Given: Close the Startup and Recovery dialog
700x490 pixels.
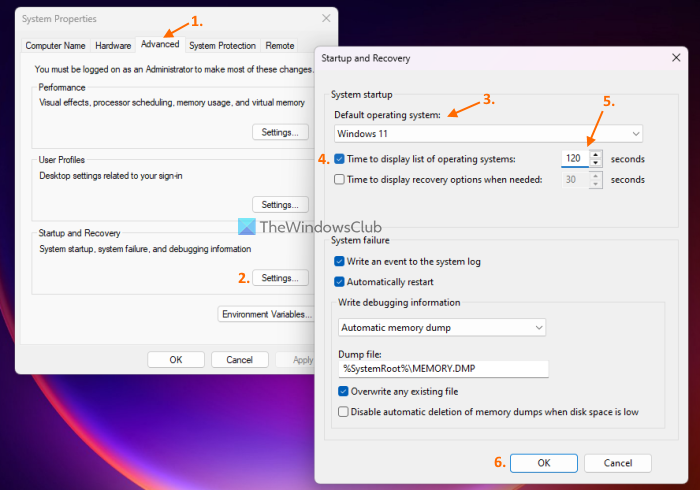Looking at the screenshot, I should (676, 58).
